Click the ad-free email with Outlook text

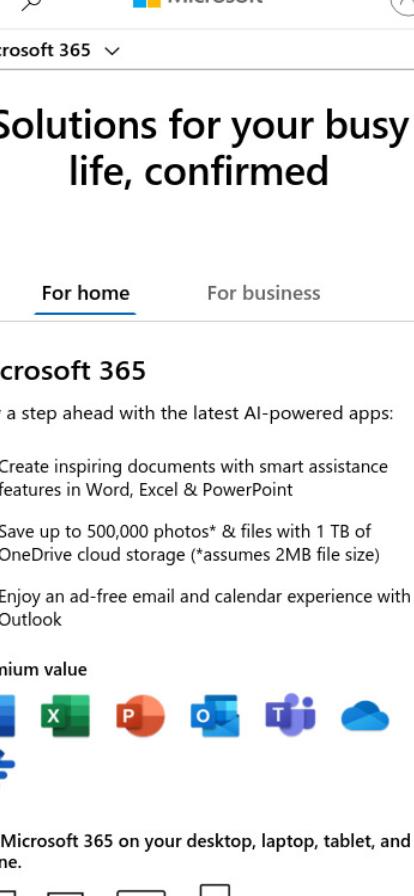[205, 608]
